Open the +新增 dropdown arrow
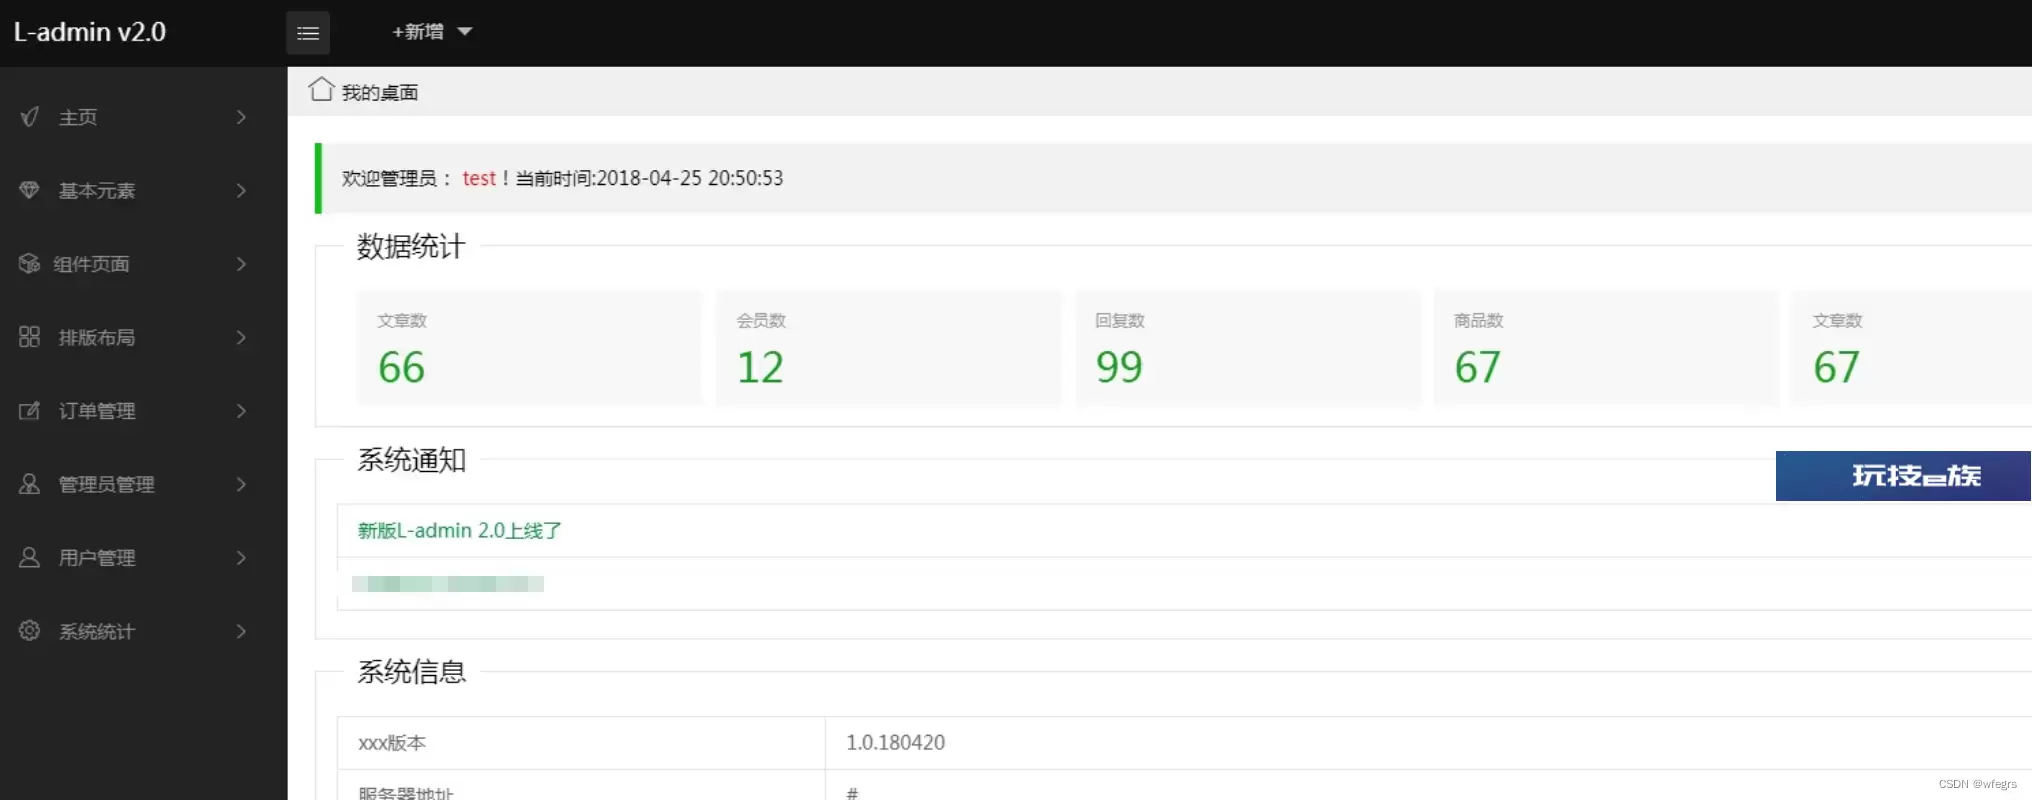Image resolution: width=2032 pixels, height=800 pixels. pos(465,32)
